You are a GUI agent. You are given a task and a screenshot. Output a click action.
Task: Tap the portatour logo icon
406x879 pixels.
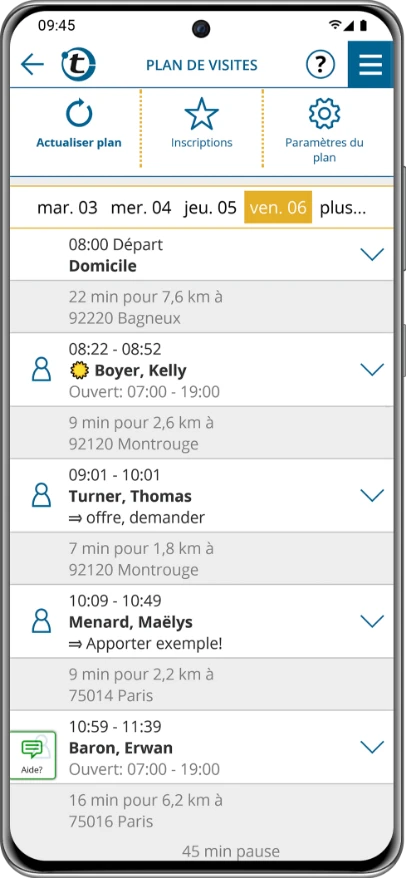pyautogui.click(x=79, y=65)
